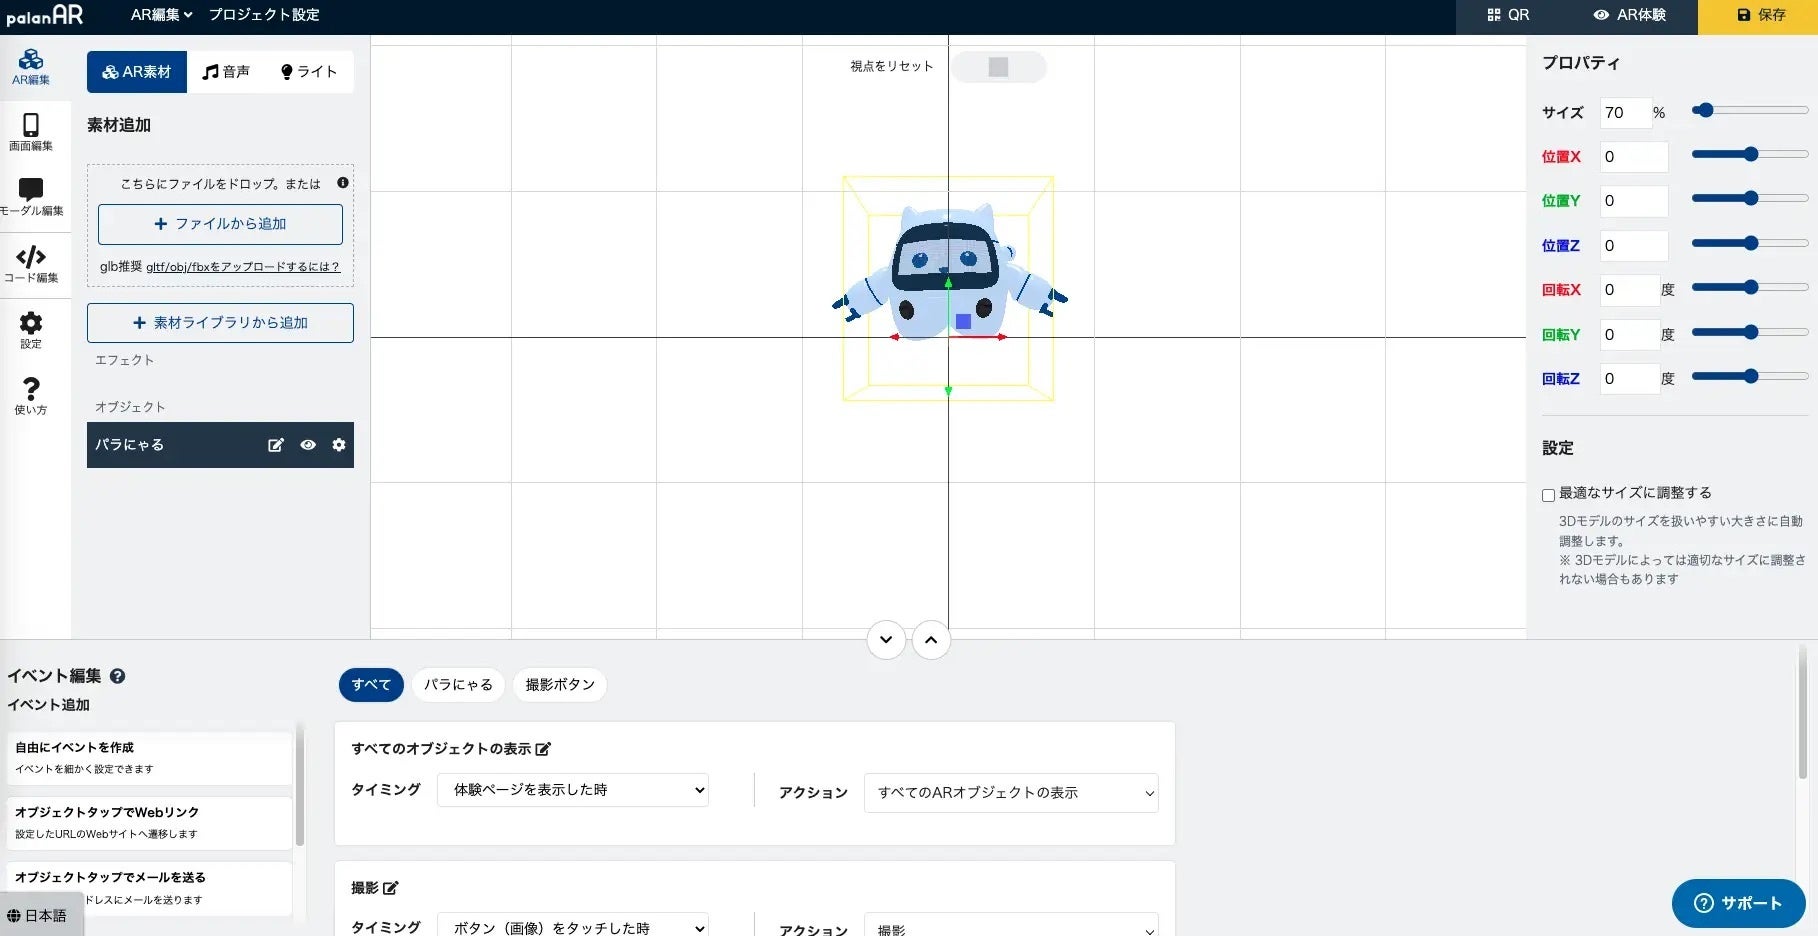Click the info icon beside file drop text
1818x936 pixels.
click(x=343, y=183)
